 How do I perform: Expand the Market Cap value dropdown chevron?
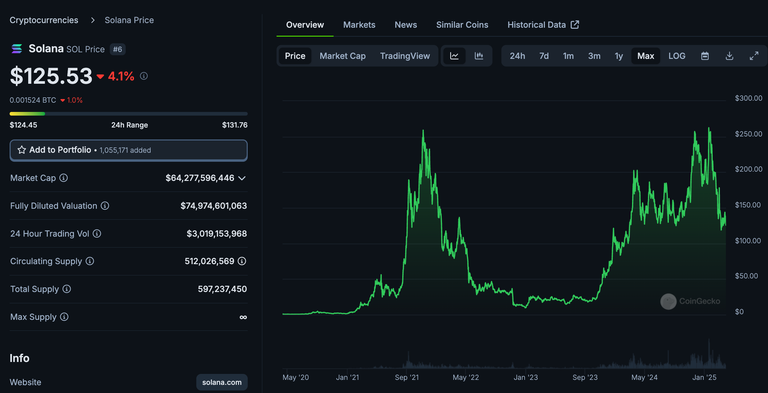[x=241, y=178]
